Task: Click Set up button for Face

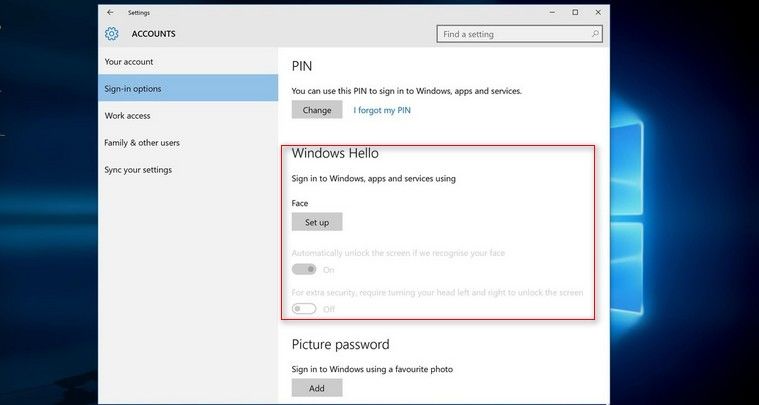Action: click(x=317, y=222)
